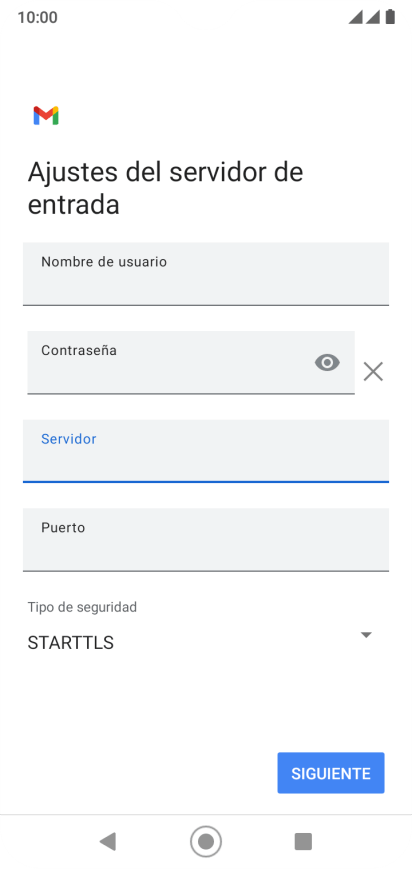The image size is (412, 869).
Task: Tap the Android back navigation triangle
Action: [107, 841]
